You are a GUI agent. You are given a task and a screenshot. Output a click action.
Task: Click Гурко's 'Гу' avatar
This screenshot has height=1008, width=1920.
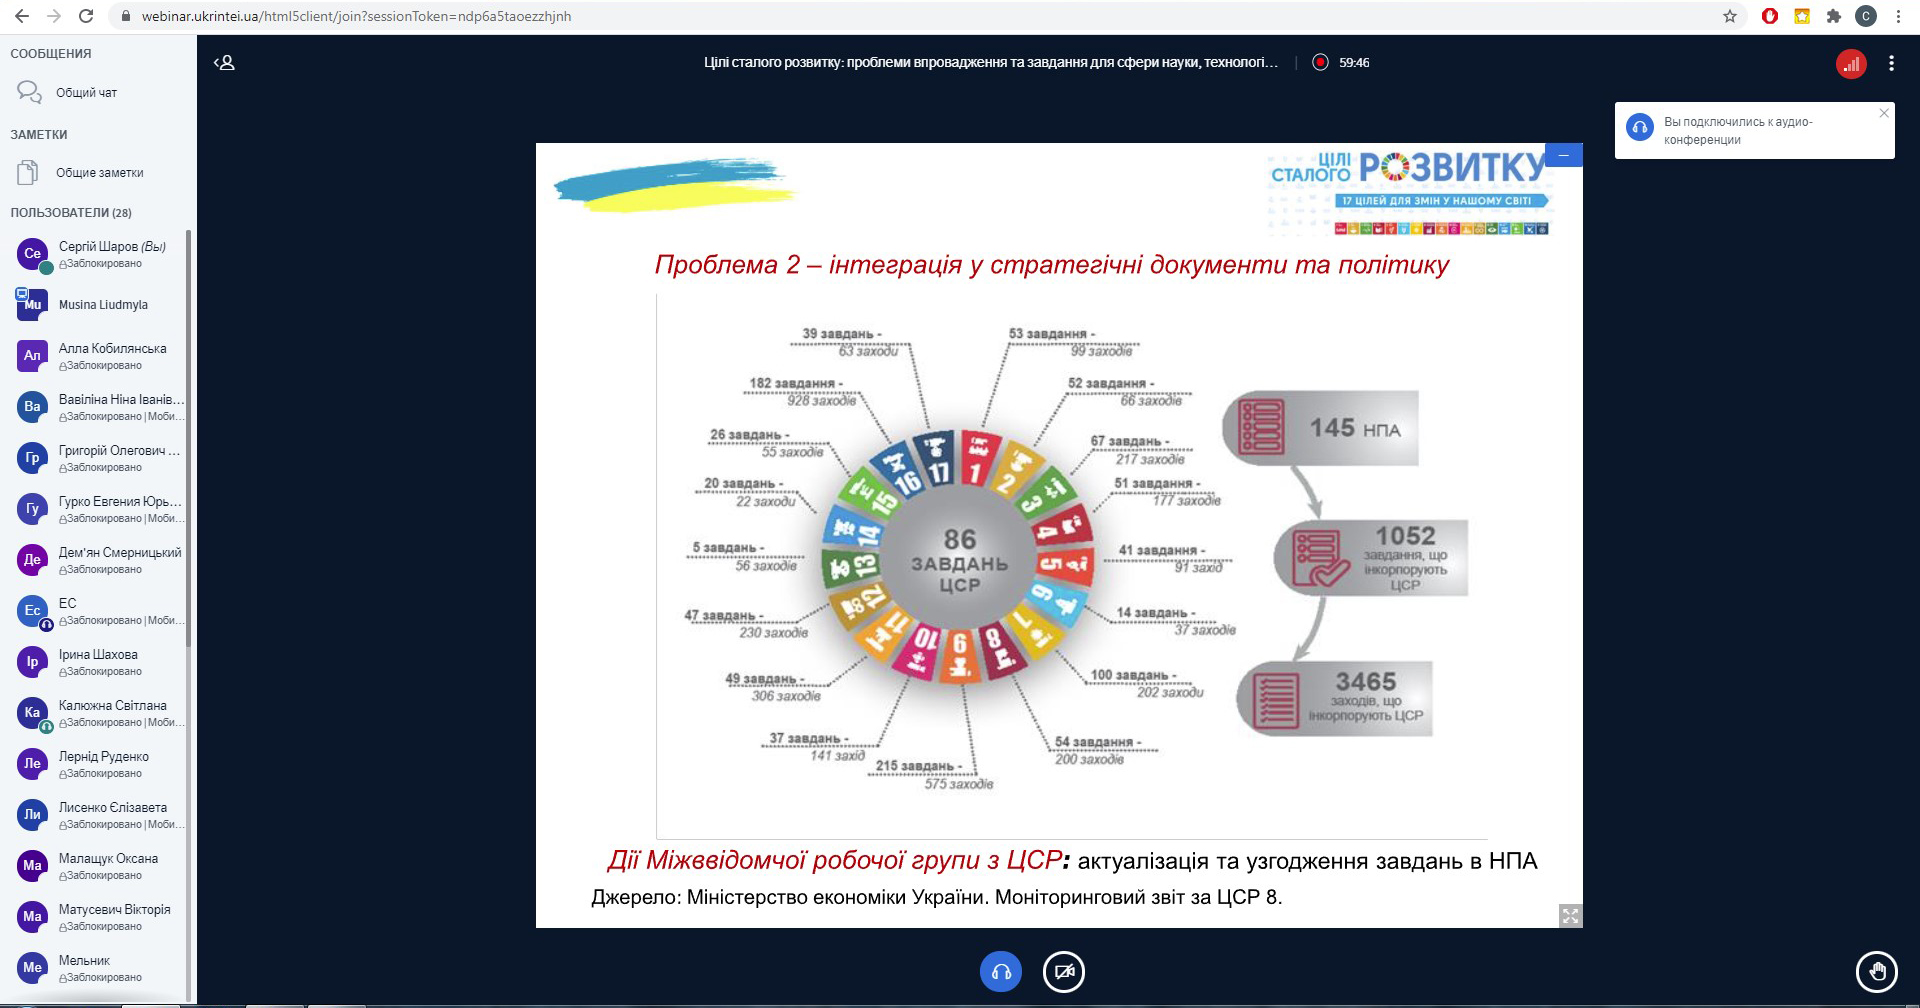pyautogui.click(x=33, y=509)
